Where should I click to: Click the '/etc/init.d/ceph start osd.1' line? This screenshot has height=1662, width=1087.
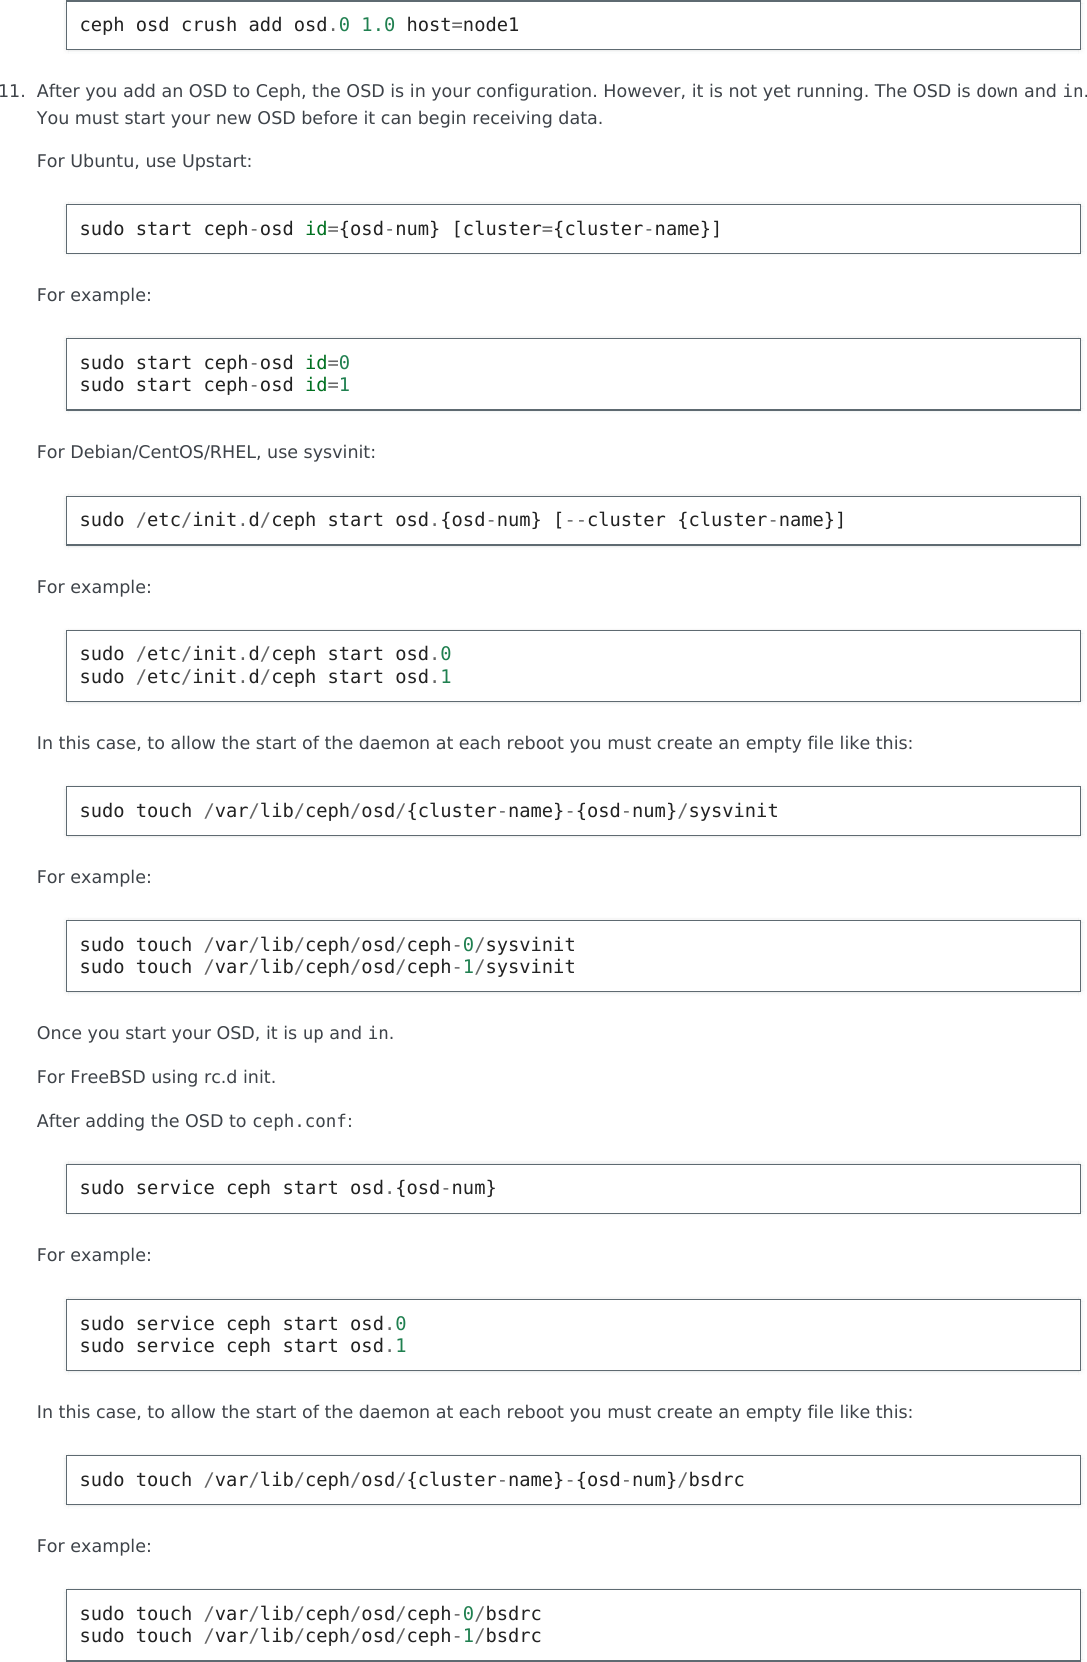point(265,677)
